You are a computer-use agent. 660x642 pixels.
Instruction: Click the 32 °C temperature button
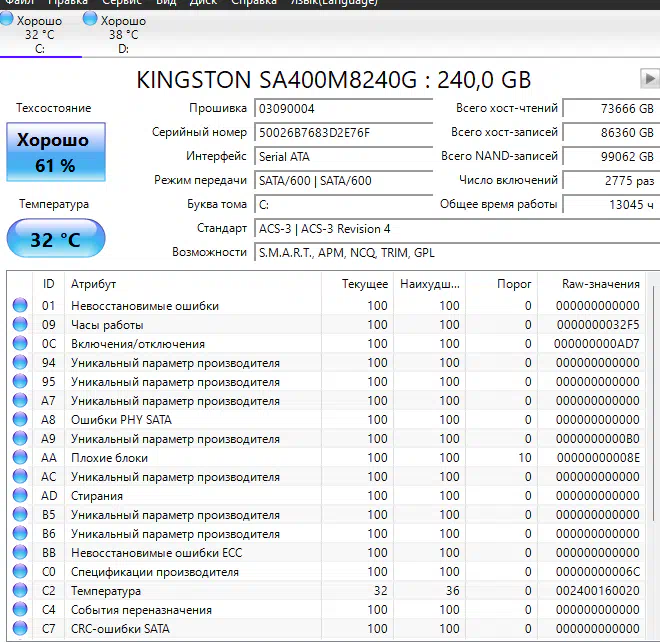tap(56, 239)
